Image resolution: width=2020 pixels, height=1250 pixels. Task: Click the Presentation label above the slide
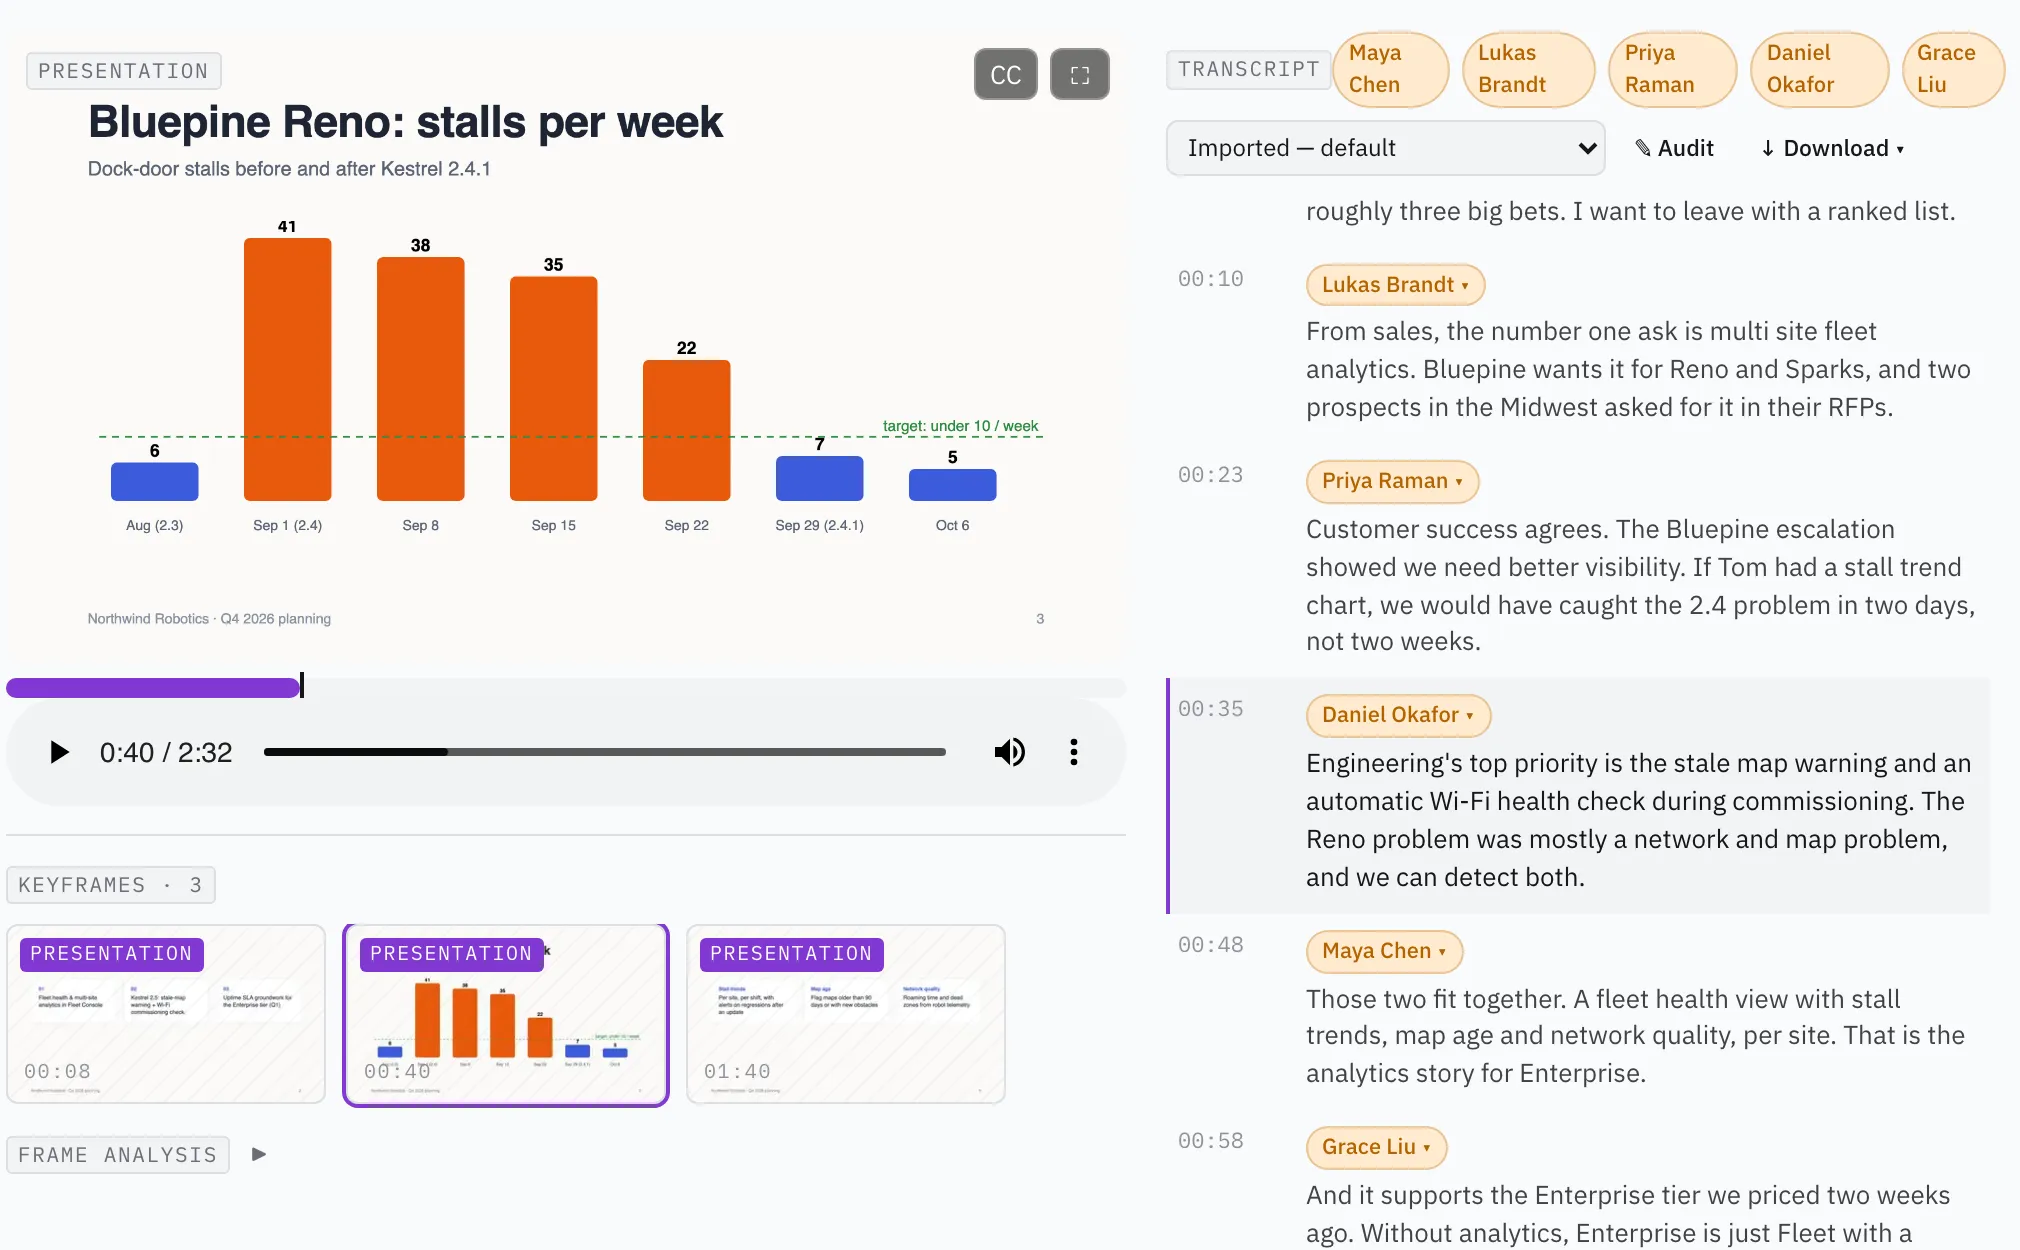coord(124,71)
